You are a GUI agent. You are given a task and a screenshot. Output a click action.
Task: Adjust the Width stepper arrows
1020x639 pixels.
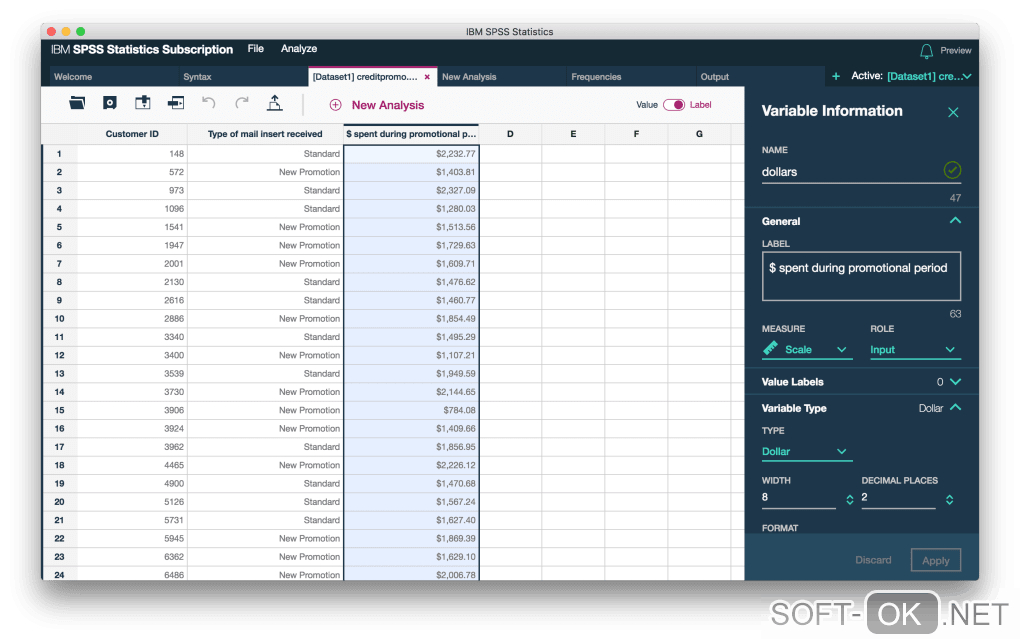(x=850, y=500)
